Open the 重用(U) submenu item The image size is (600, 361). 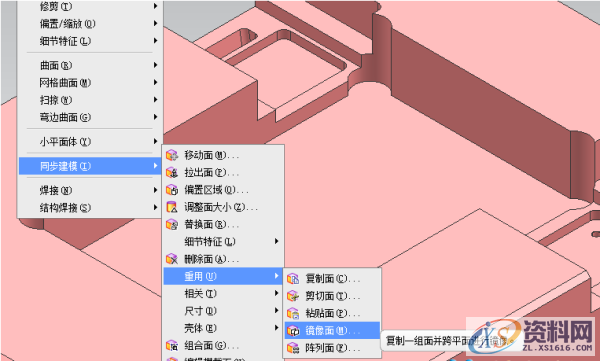click(x=223, y=276)
